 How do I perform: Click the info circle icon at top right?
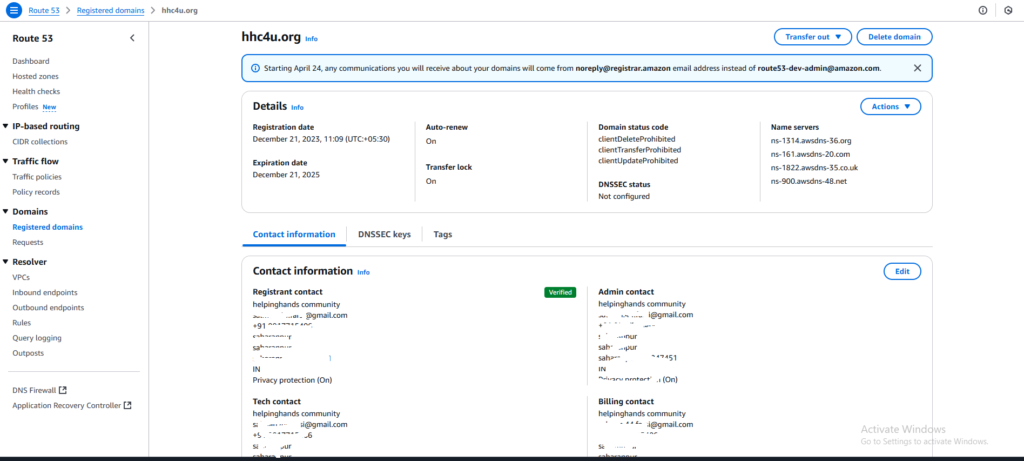[x=983, y=10]
